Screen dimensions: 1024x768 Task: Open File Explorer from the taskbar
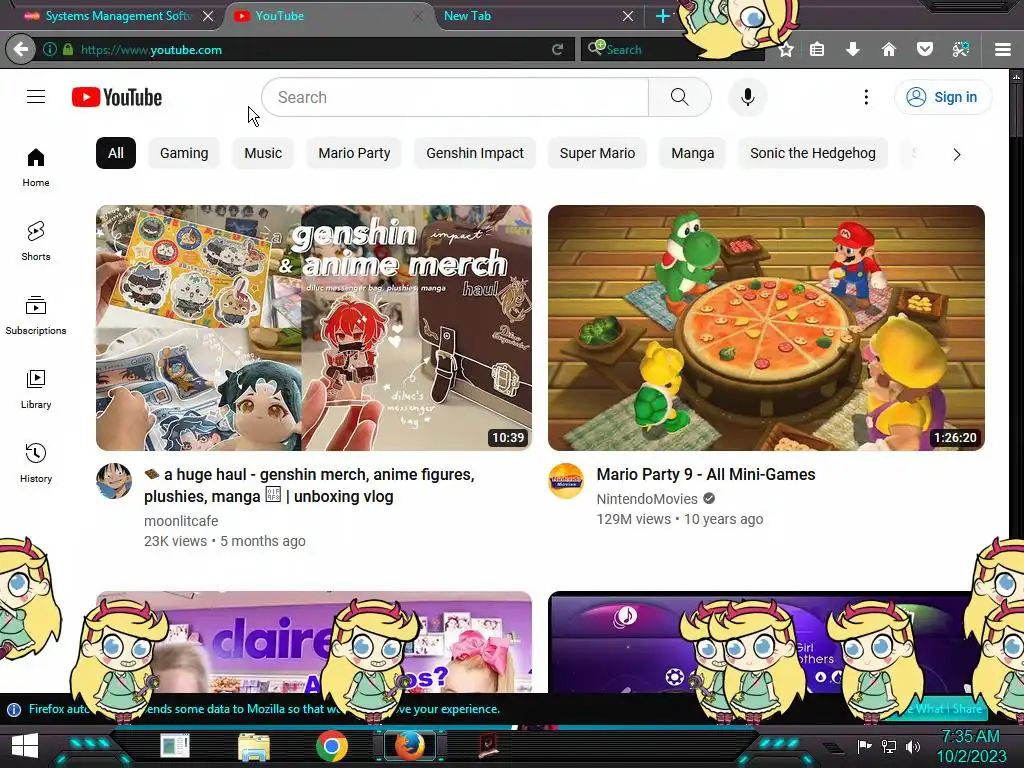(x=253, y=747)
